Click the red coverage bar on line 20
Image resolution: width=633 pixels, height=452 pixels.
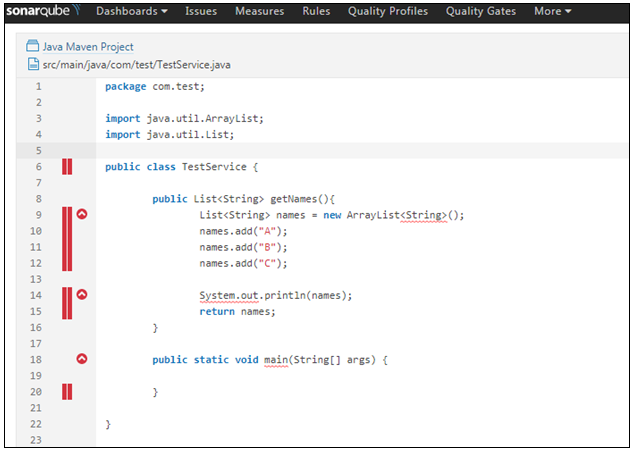pos(67,392)
